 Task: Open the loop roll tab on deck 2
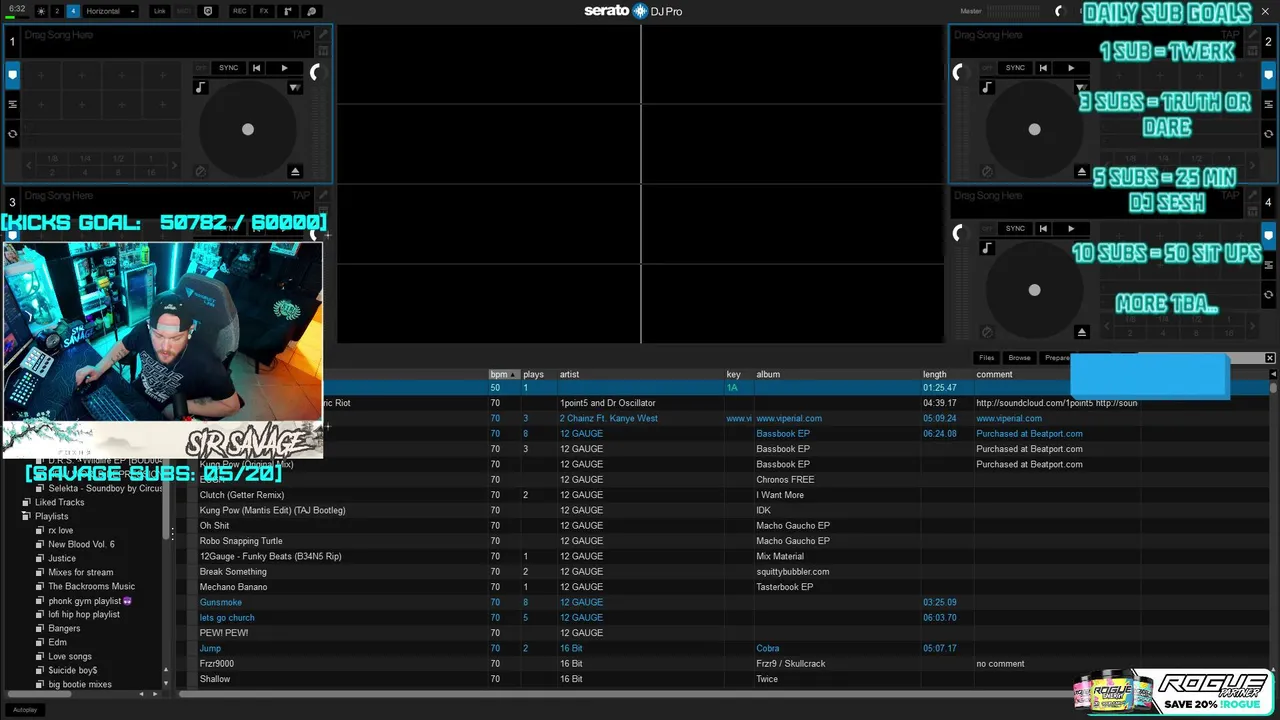coord(1268,133)
